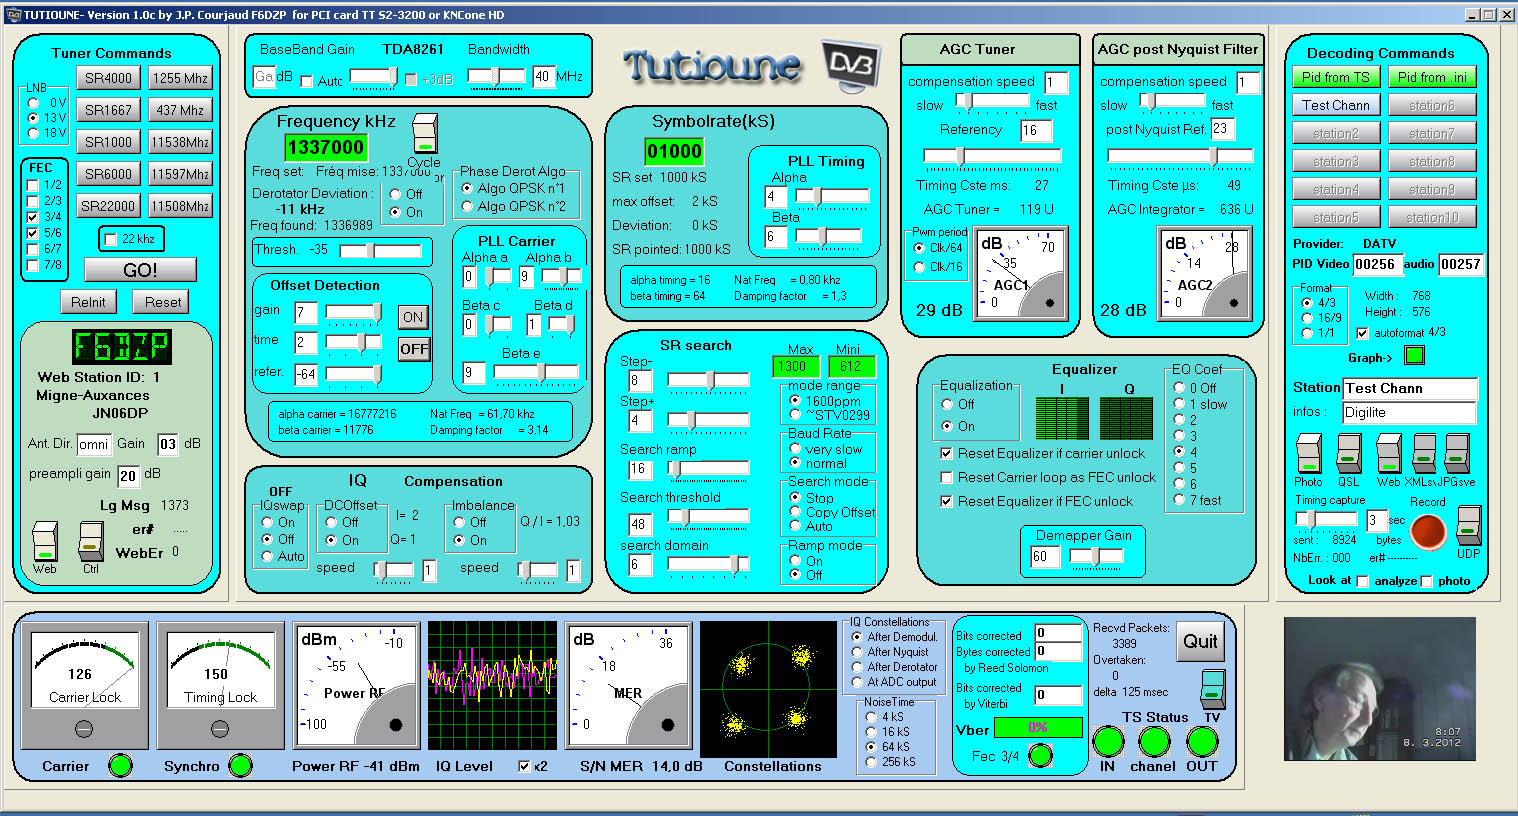Screen dimensions: 1518x816
Task: Click the Timing Lock gauge
Action: coord(221,685)
